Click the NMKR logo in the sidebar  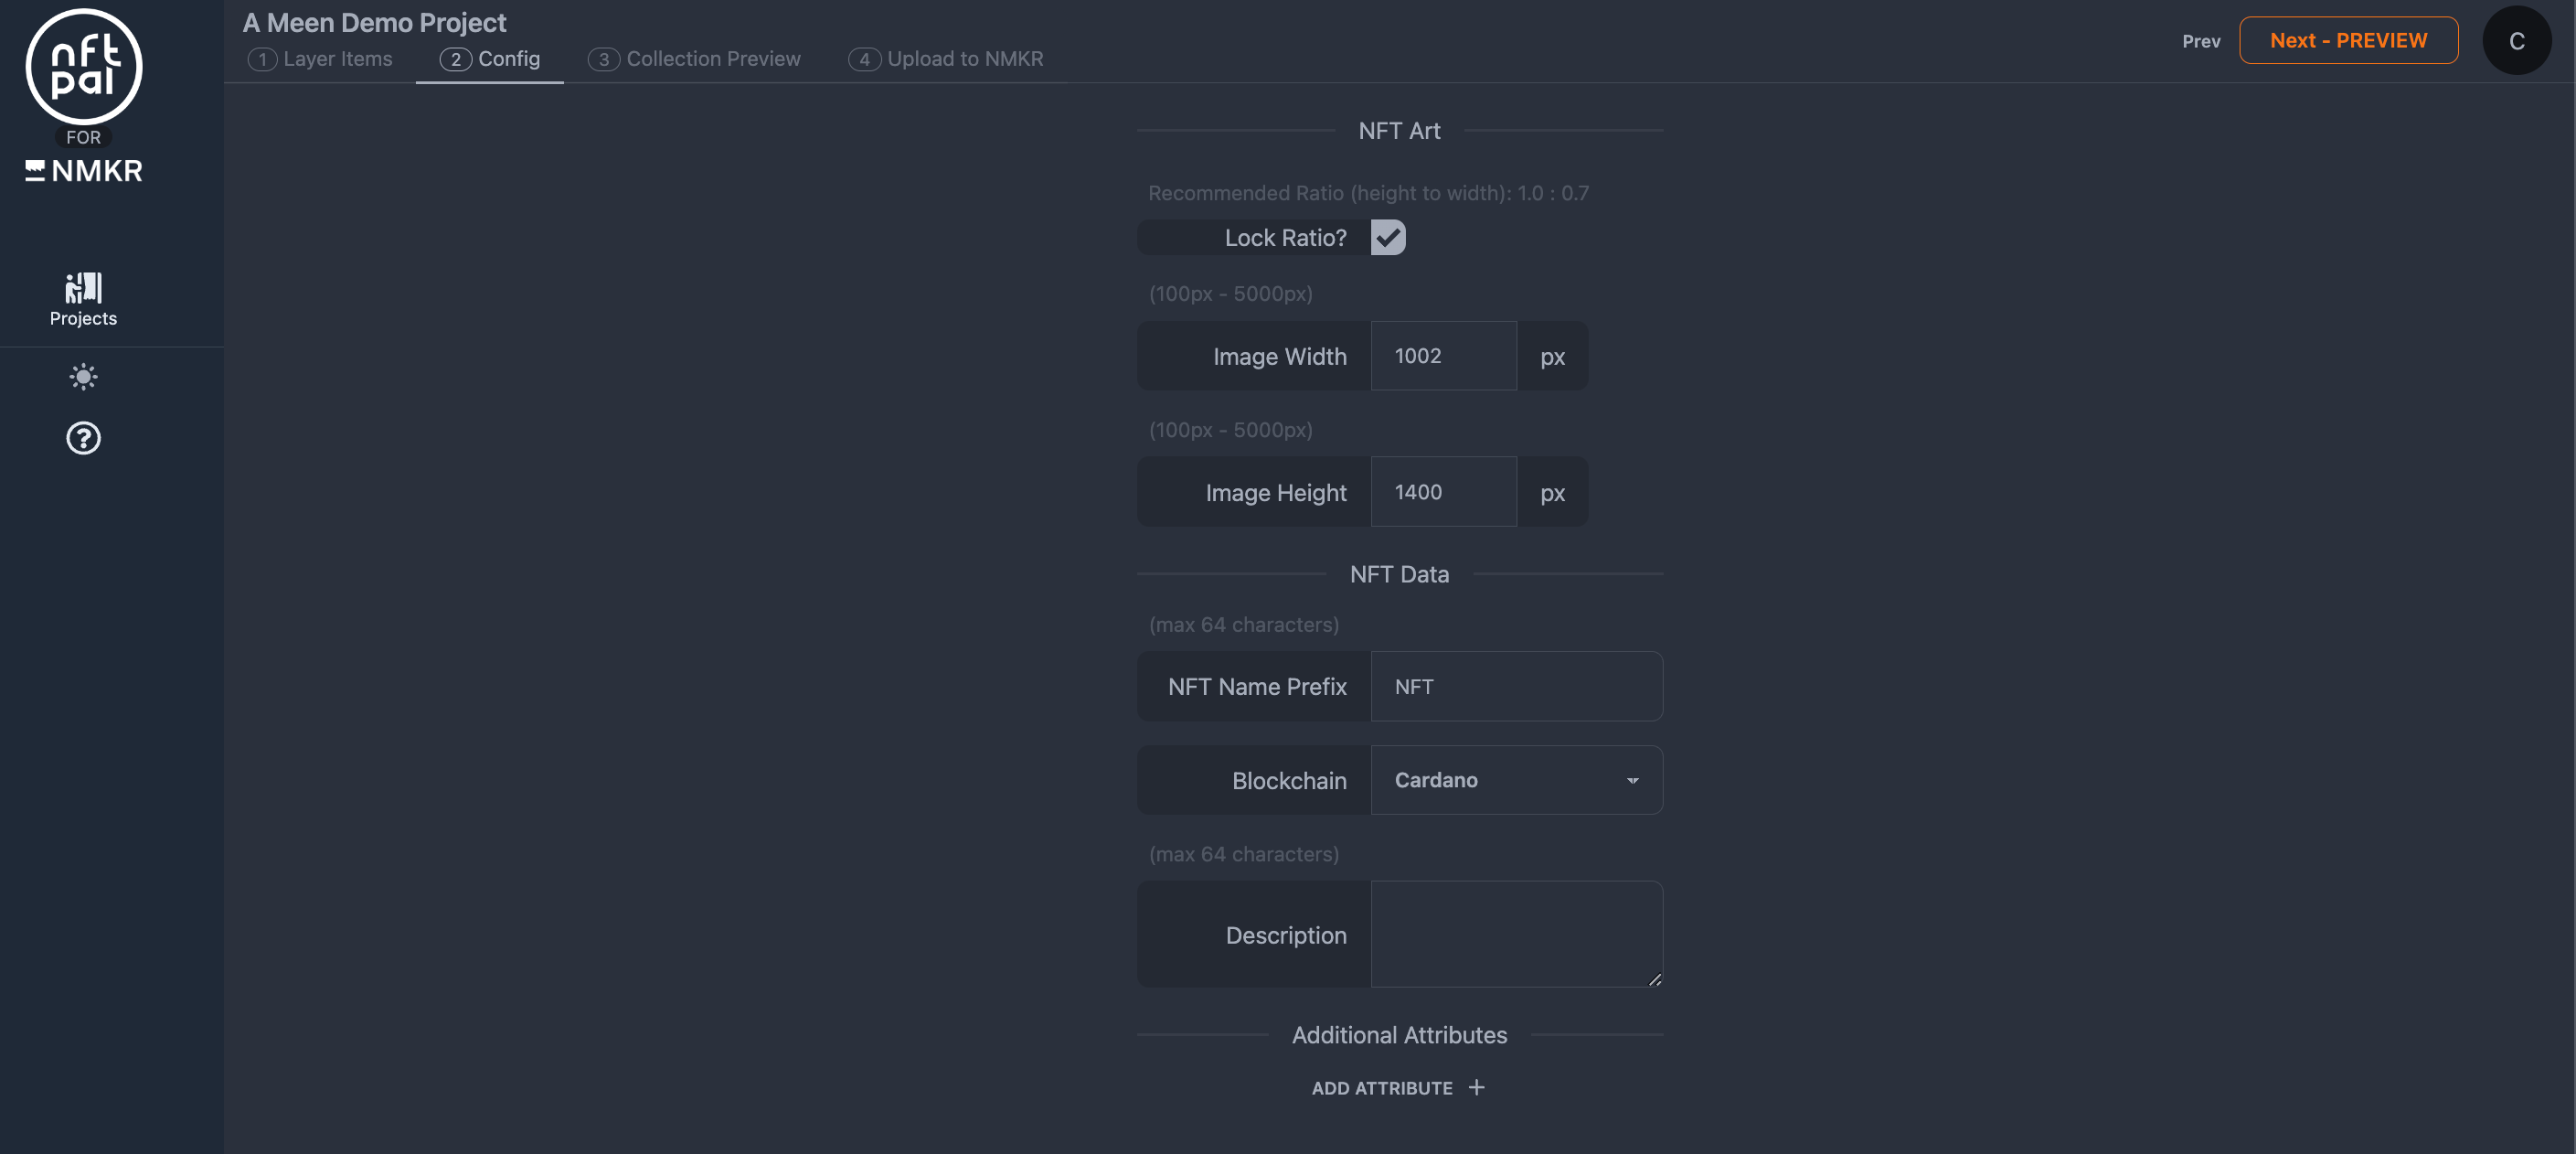pyautogui.click(x=84, y=171)
